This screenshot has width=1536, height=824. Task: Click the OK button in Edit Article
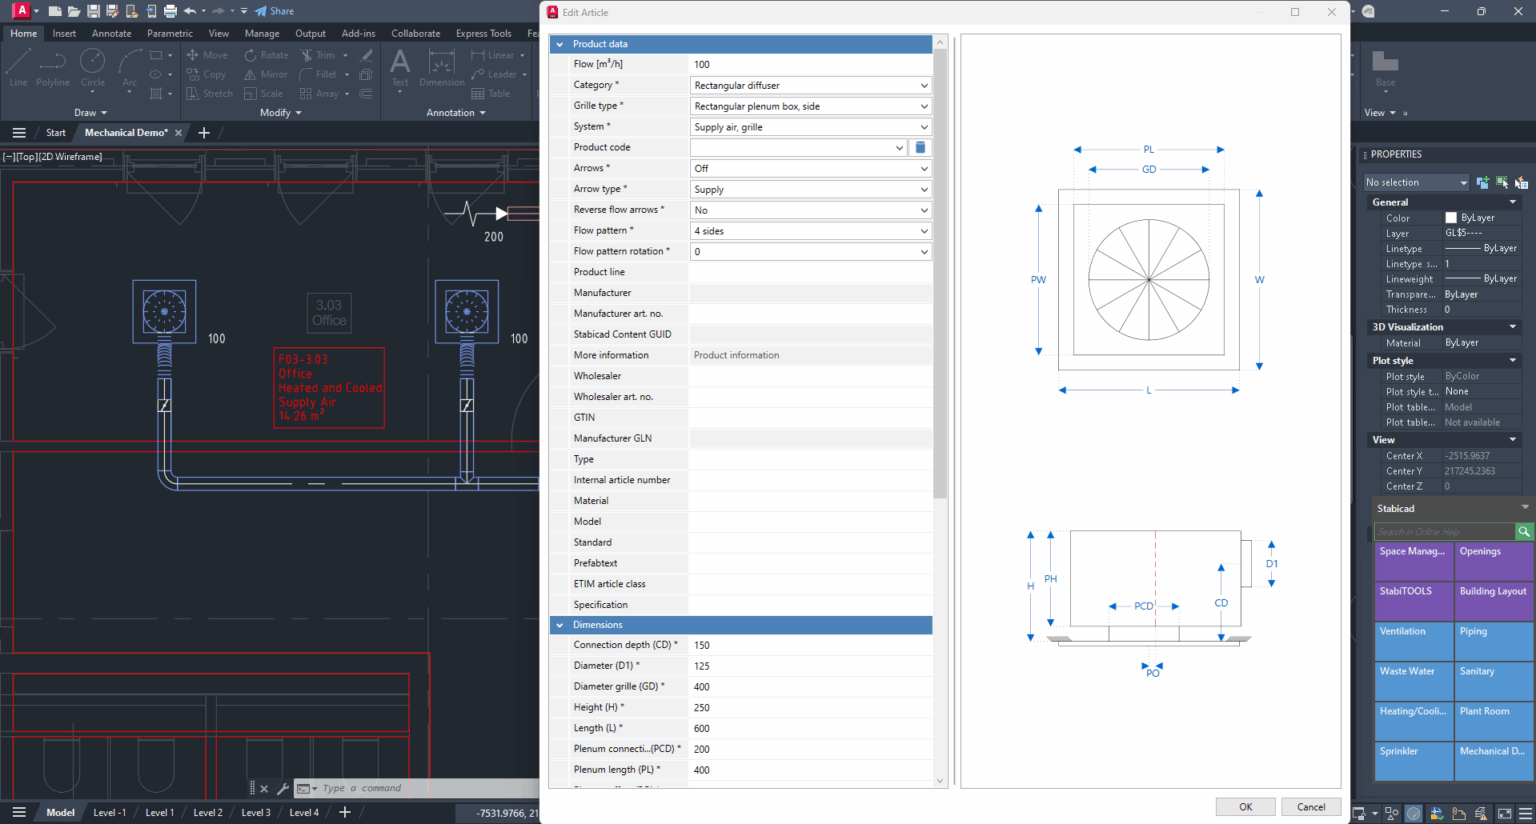[1245, 807]
